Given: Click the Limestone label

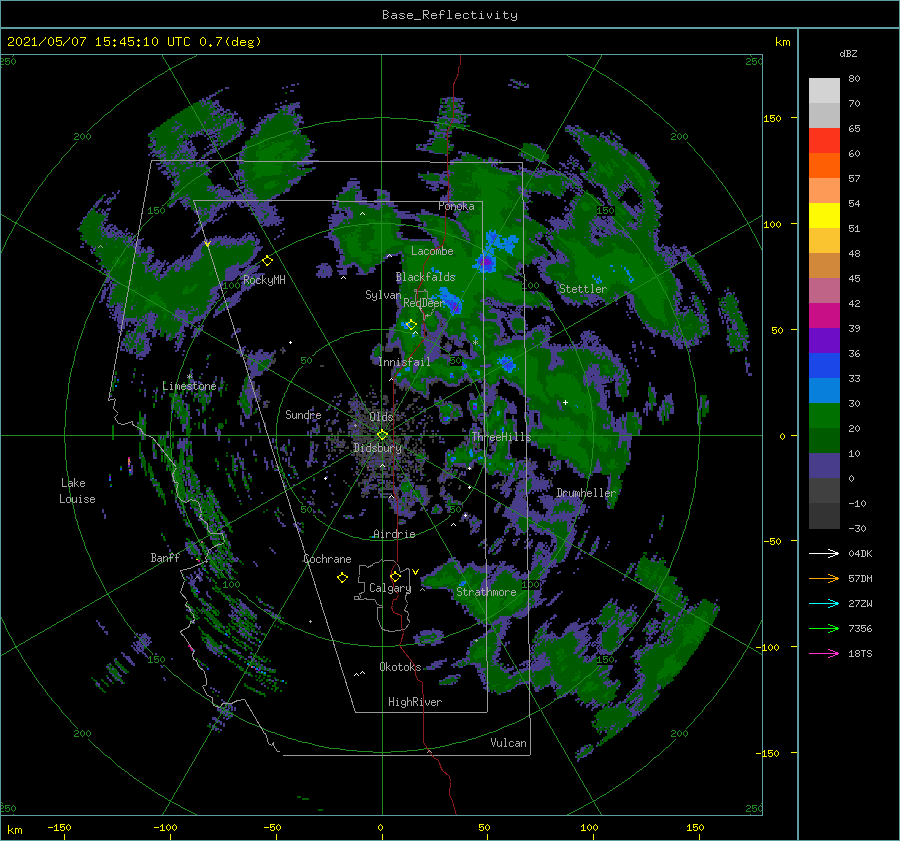Looking at the screenshot, I should point(189,386).
